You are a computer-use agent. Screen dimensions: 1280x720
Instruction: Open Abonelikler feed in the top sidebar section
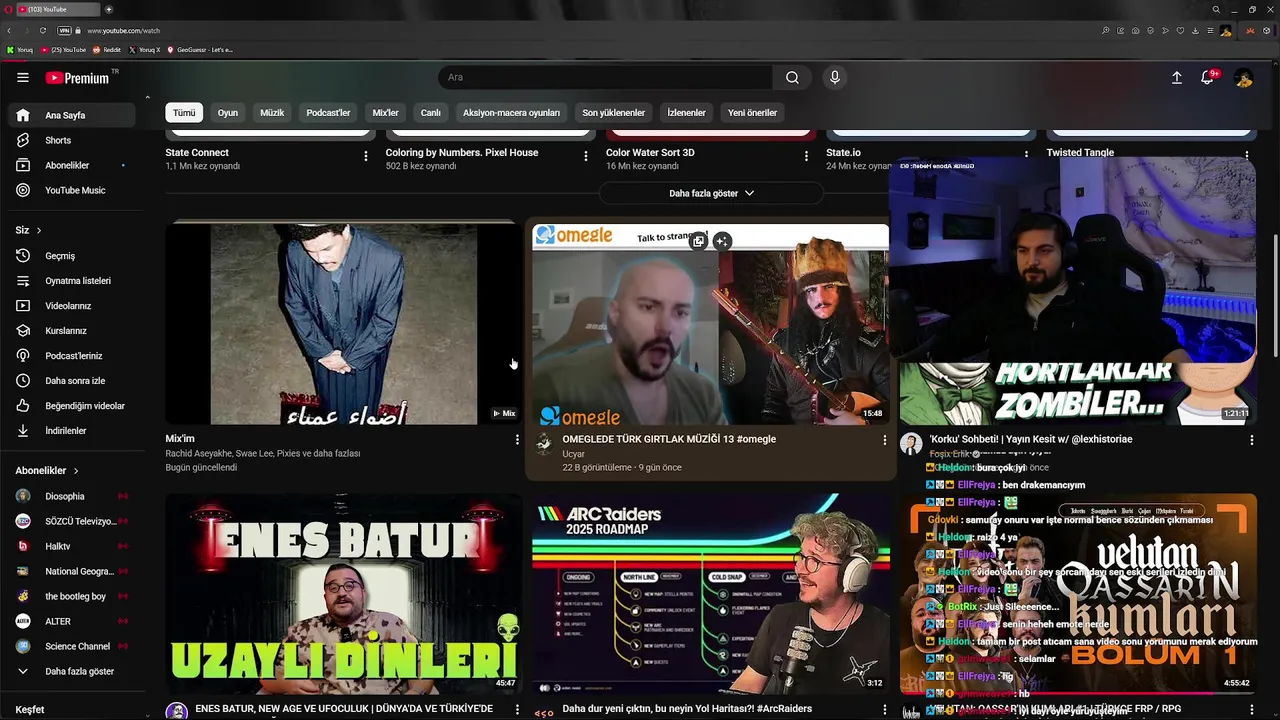(71, 165)
